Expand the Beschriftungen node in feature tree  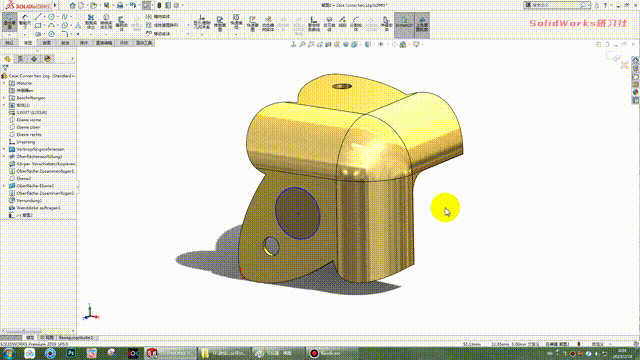point(4,98)
